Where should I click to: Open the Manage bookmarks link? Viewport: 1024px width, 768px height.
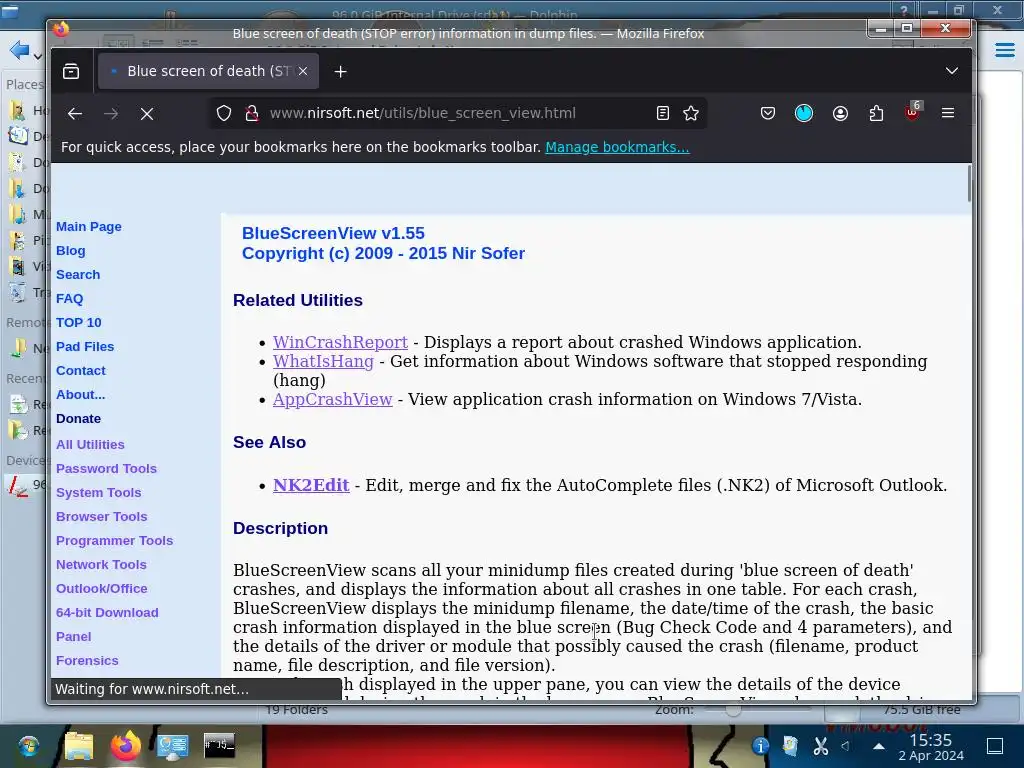(x=617, y=147)
